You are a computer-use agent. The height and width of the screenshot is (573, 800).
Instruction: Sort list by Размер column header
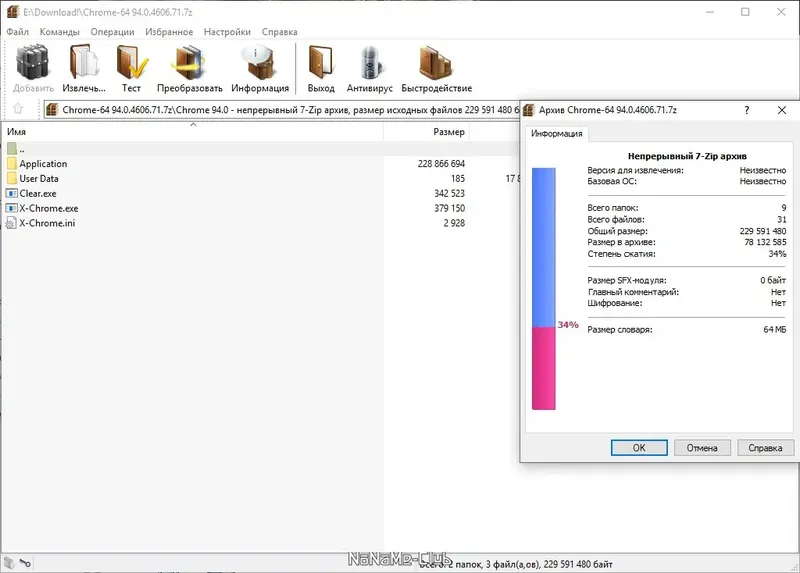coord(426,132)
